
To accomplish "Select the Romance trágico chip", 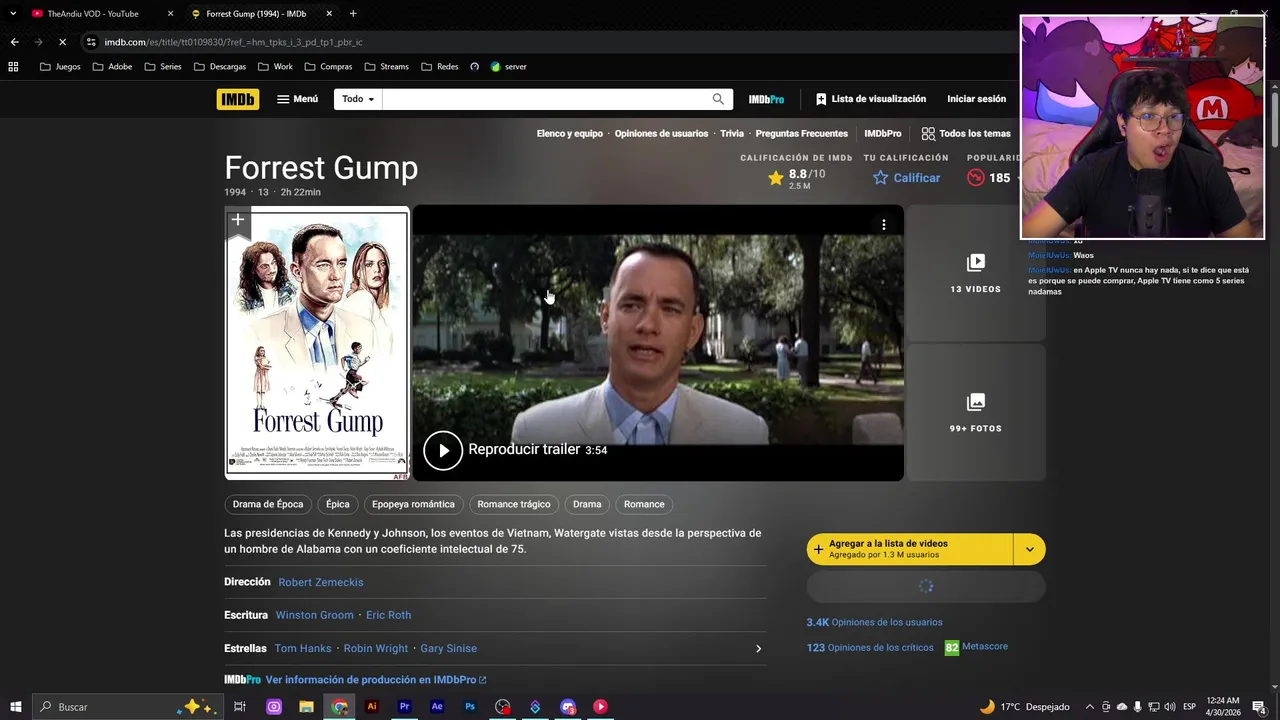I will click(514, 504).
